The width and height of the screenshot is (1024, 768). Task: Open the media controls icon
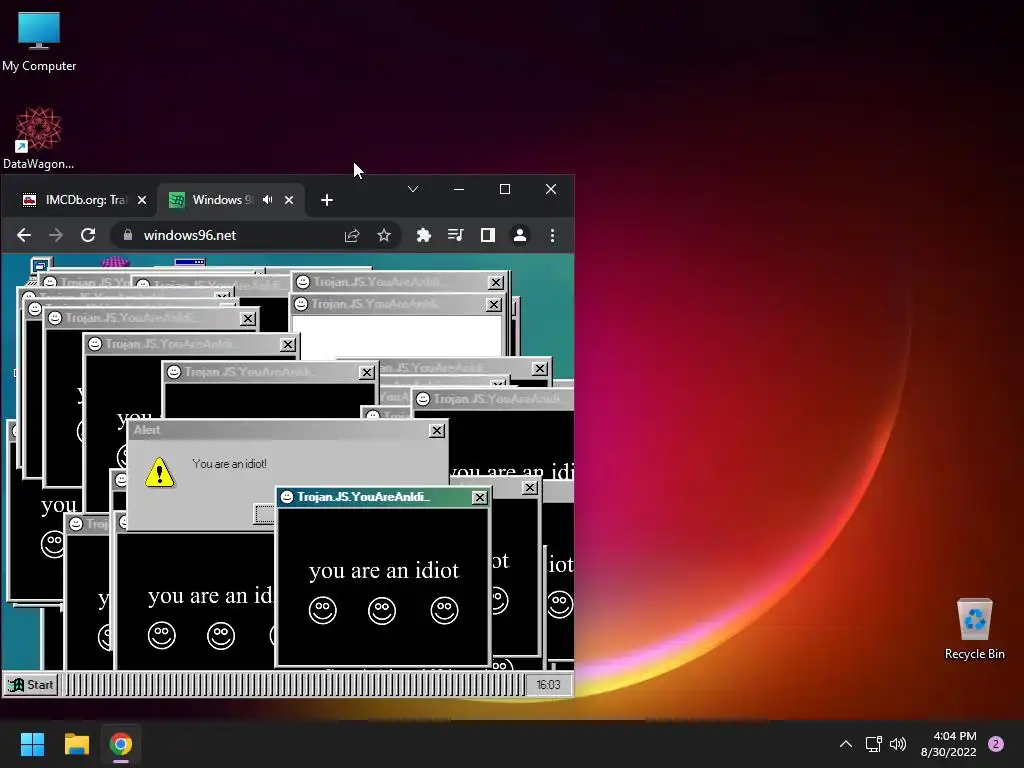click(x=456, y=235)
